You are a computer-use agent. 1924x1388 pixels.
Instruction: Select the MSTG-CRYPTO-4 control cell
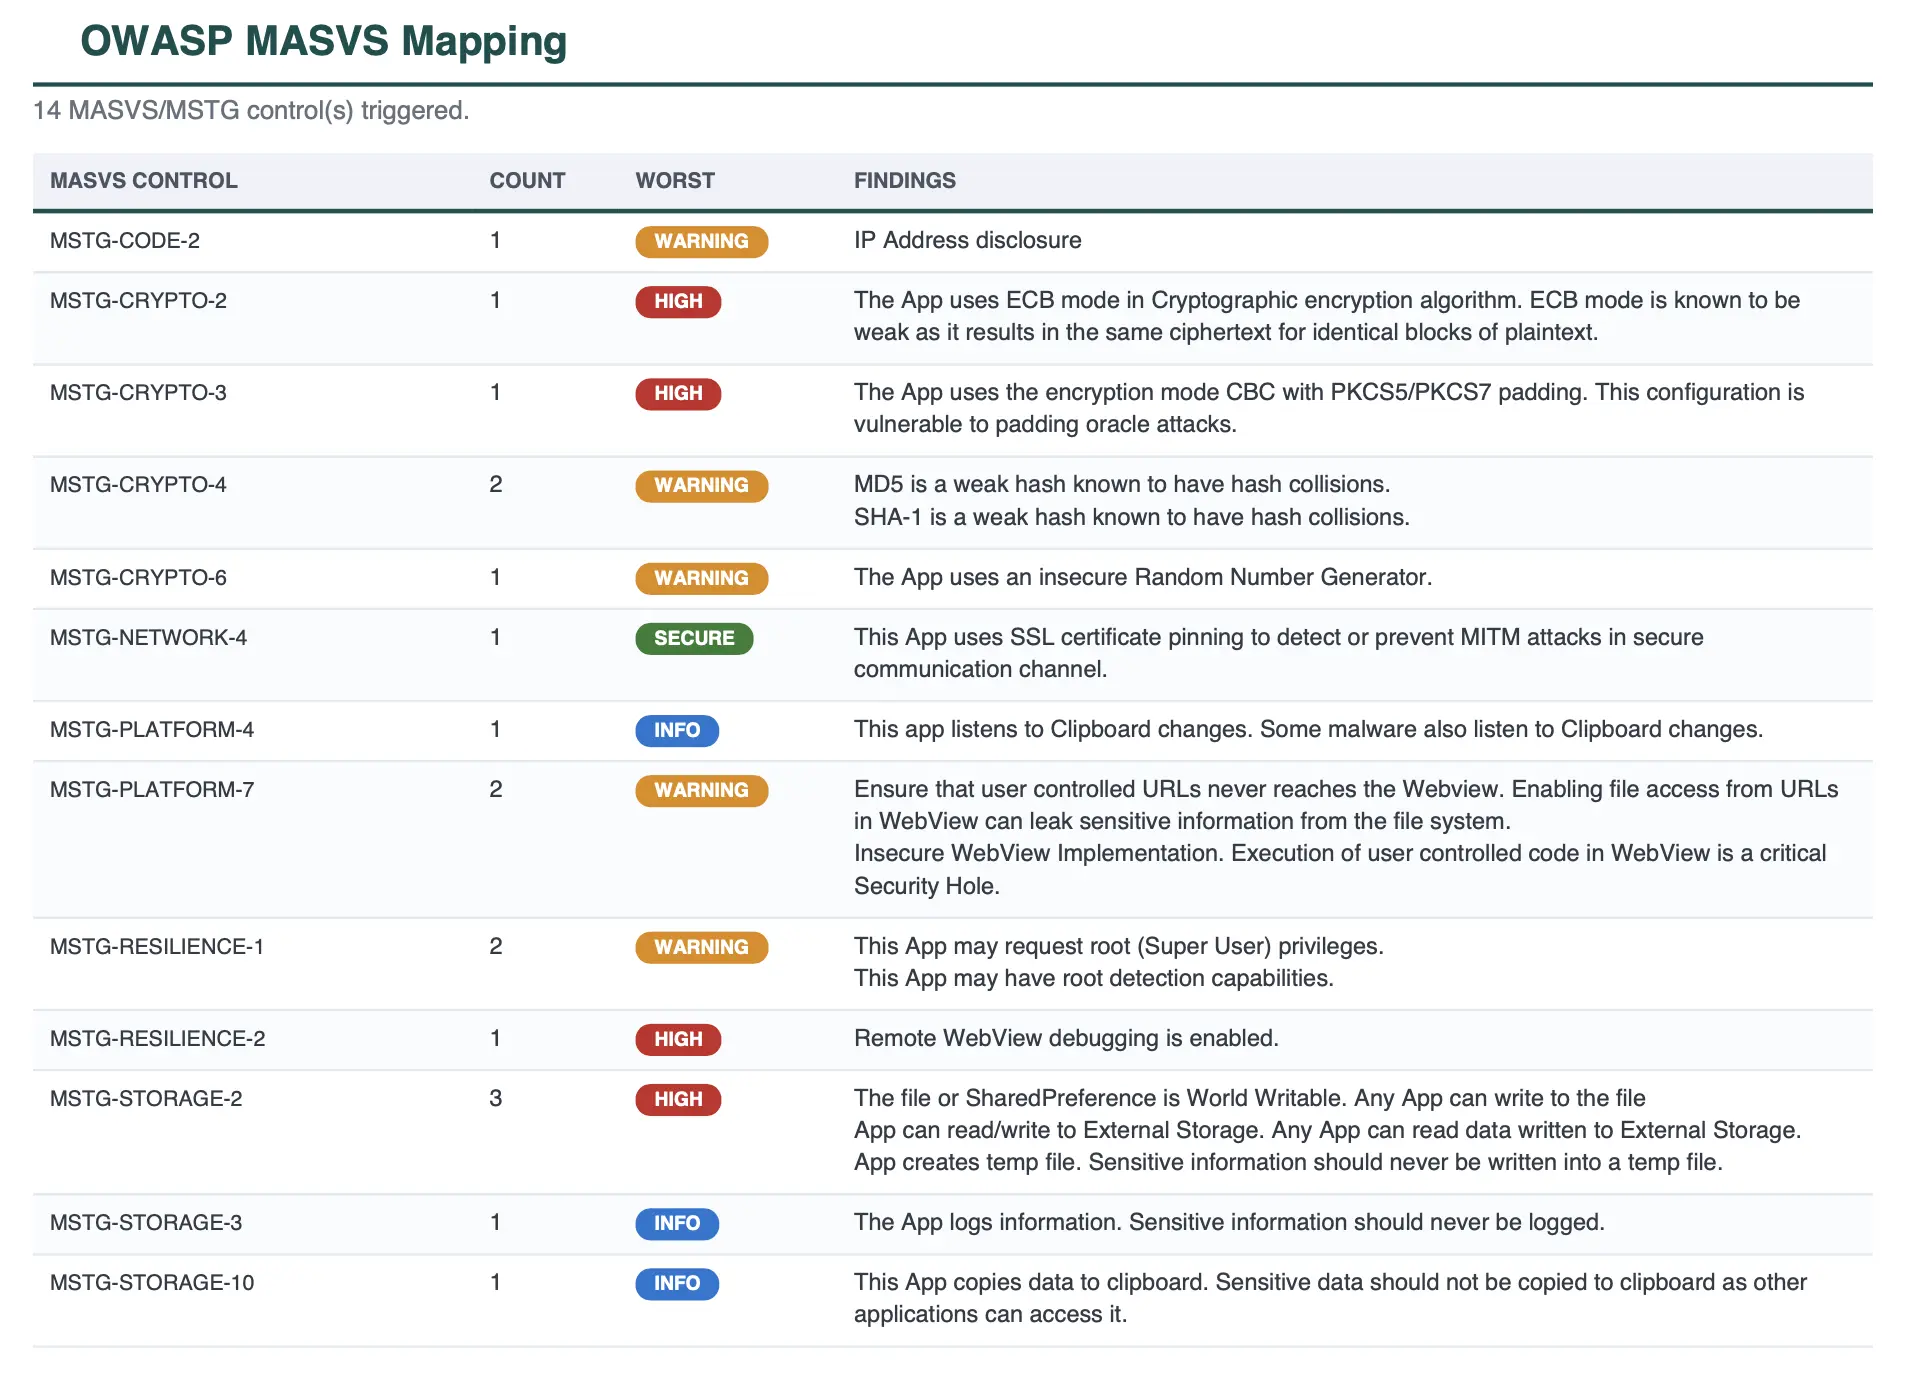(x=138, y=485)
